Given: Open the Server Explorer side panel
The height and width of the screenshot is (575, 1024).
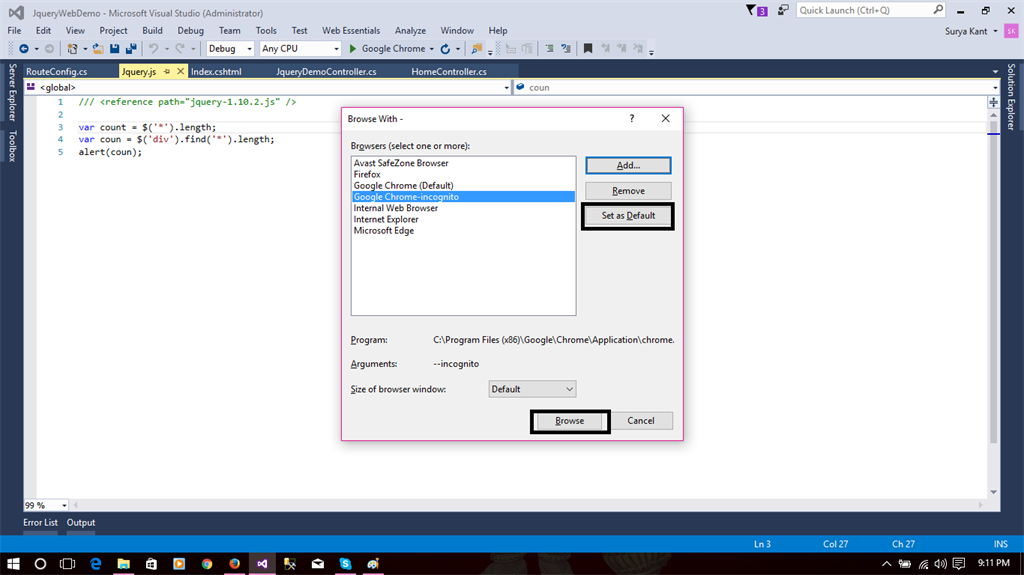Looking at the screenshot, I should 12,92.
